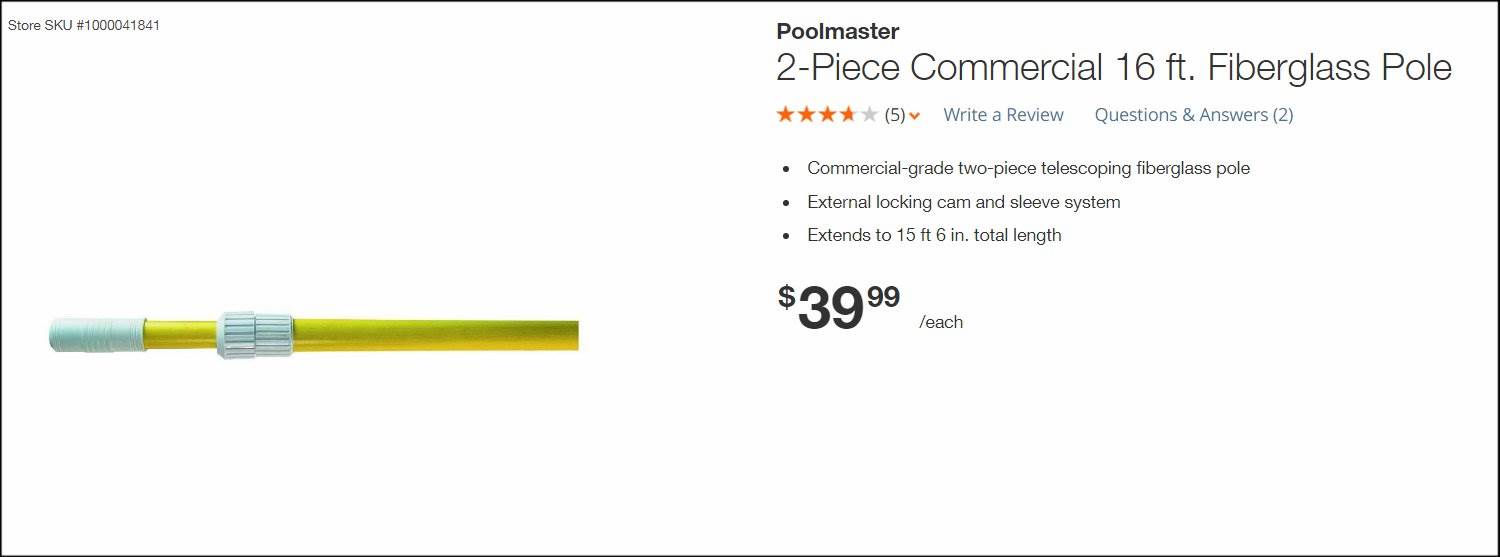Viewport: 1500px width, 557px height.
Task: Click the third orange rating star
Action: pos(828,114)
